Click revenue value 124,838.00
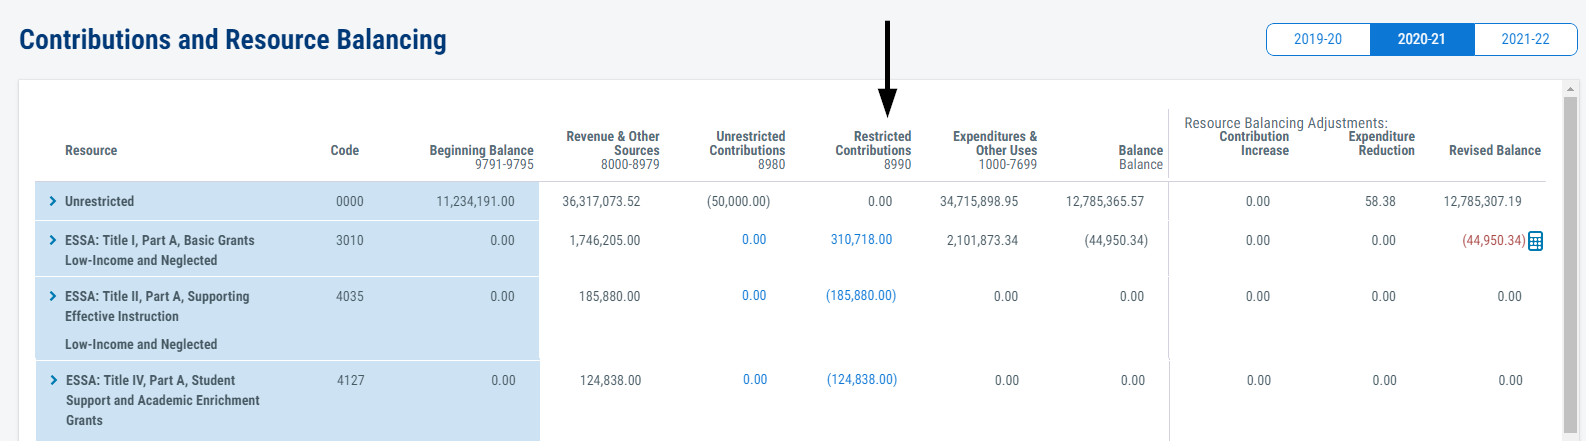The width and height of the screenshot is (1586, 441). 611,380
